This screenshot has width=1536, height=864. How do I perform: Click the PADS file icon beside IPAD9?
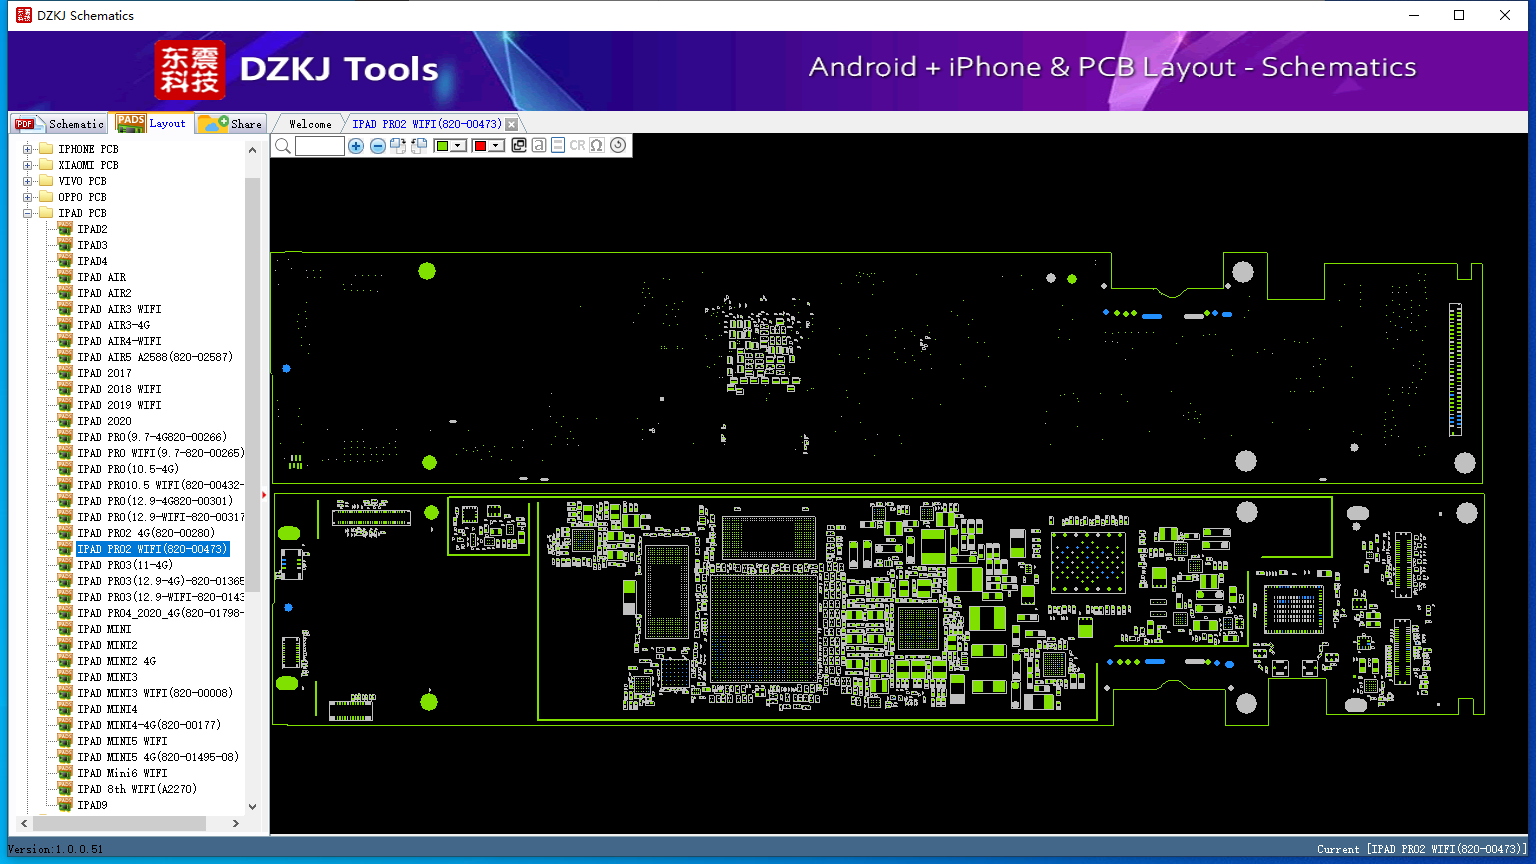tap(65, 805)
